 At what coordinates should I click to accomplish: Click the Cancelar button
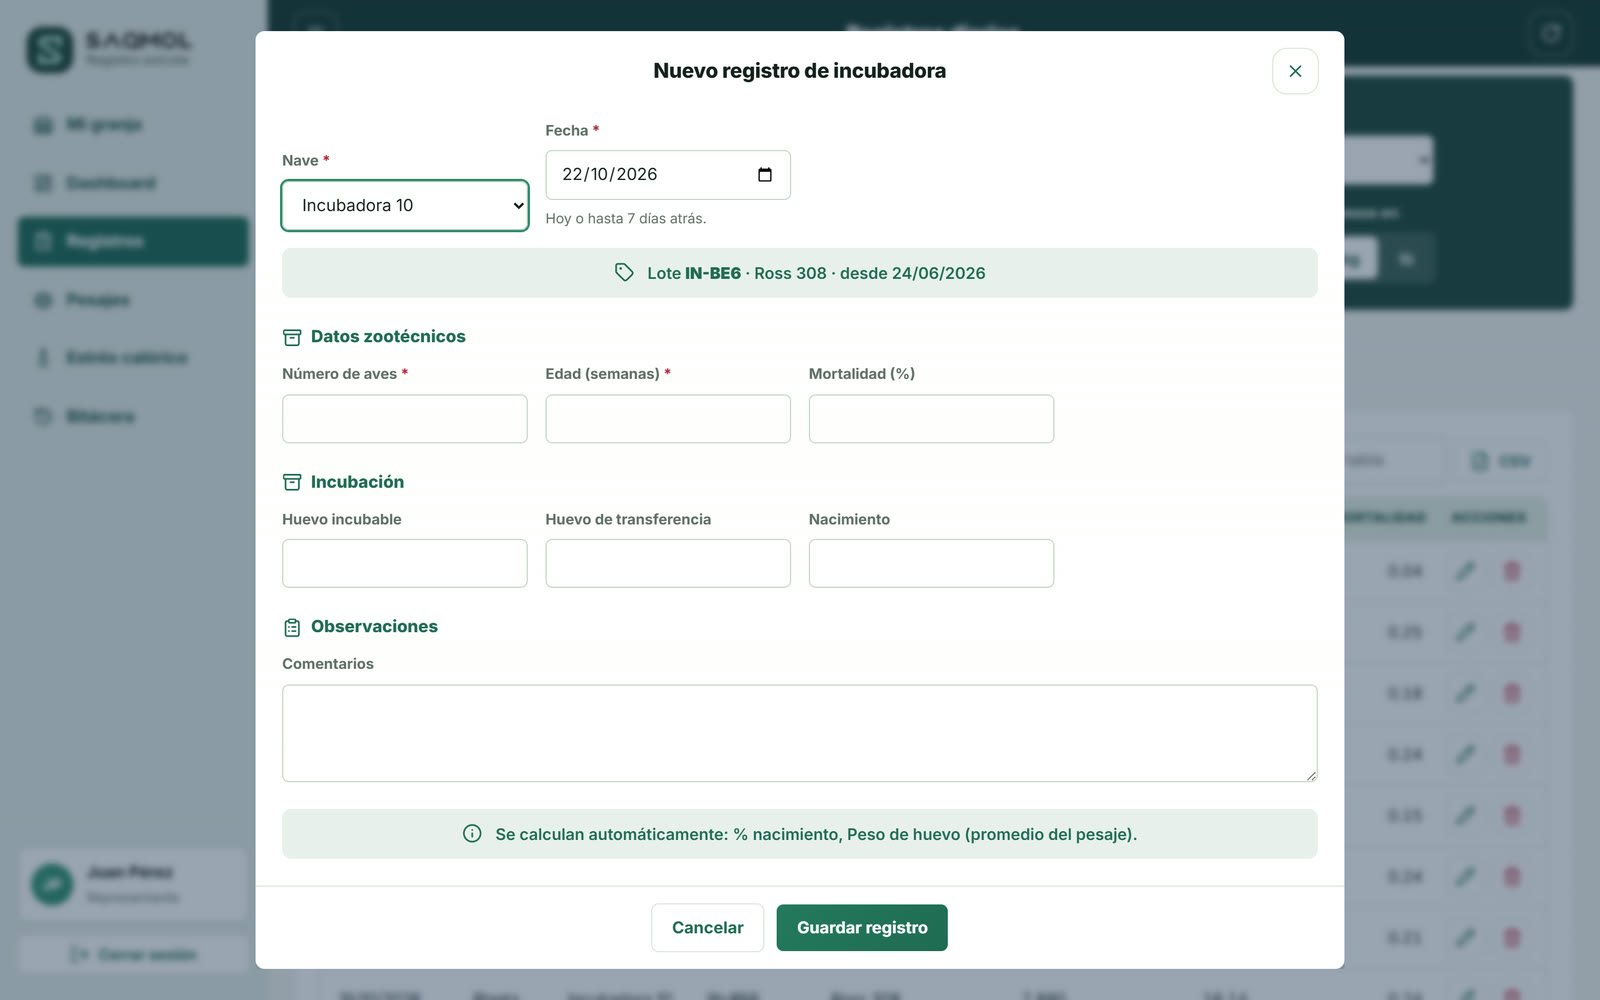click(x=708, y=928)
